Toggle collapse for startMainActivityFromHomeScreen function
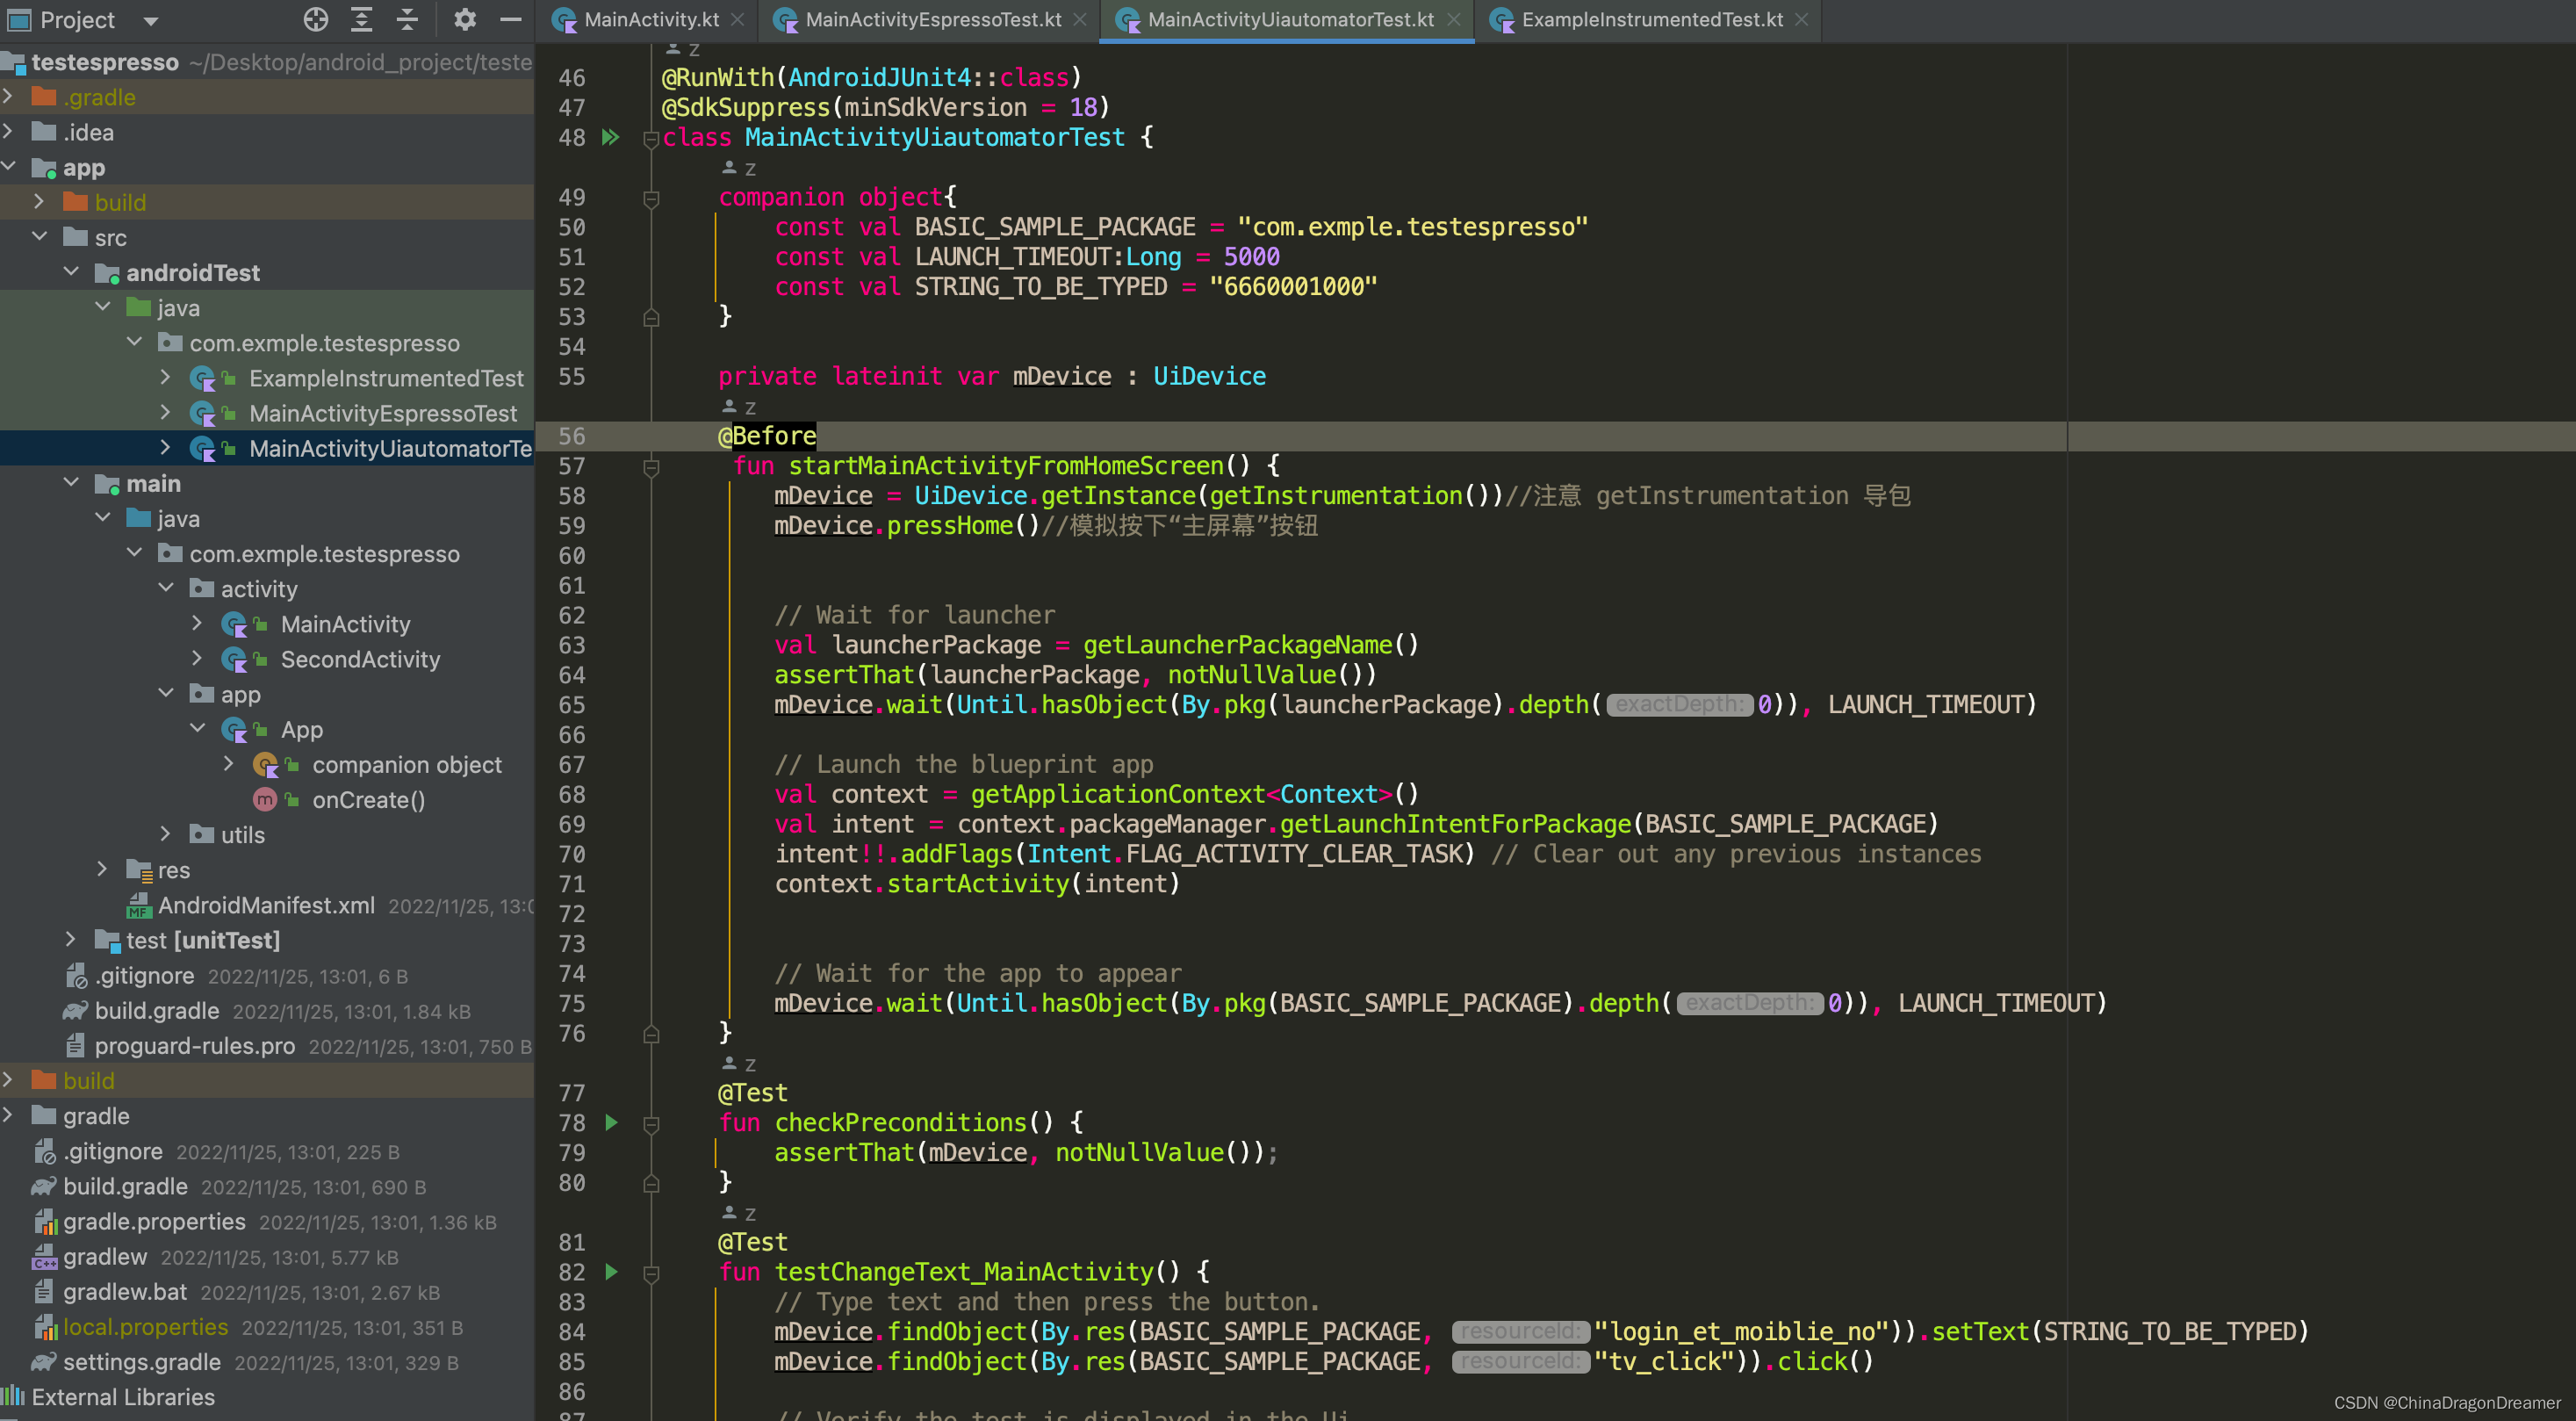 649,465
